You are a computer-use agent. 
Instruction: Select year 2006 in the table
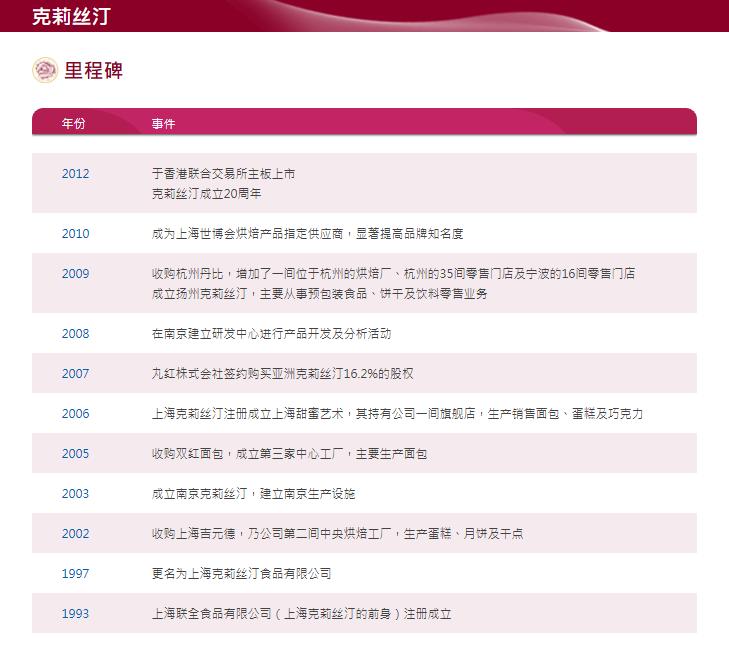tap(75, 413)
